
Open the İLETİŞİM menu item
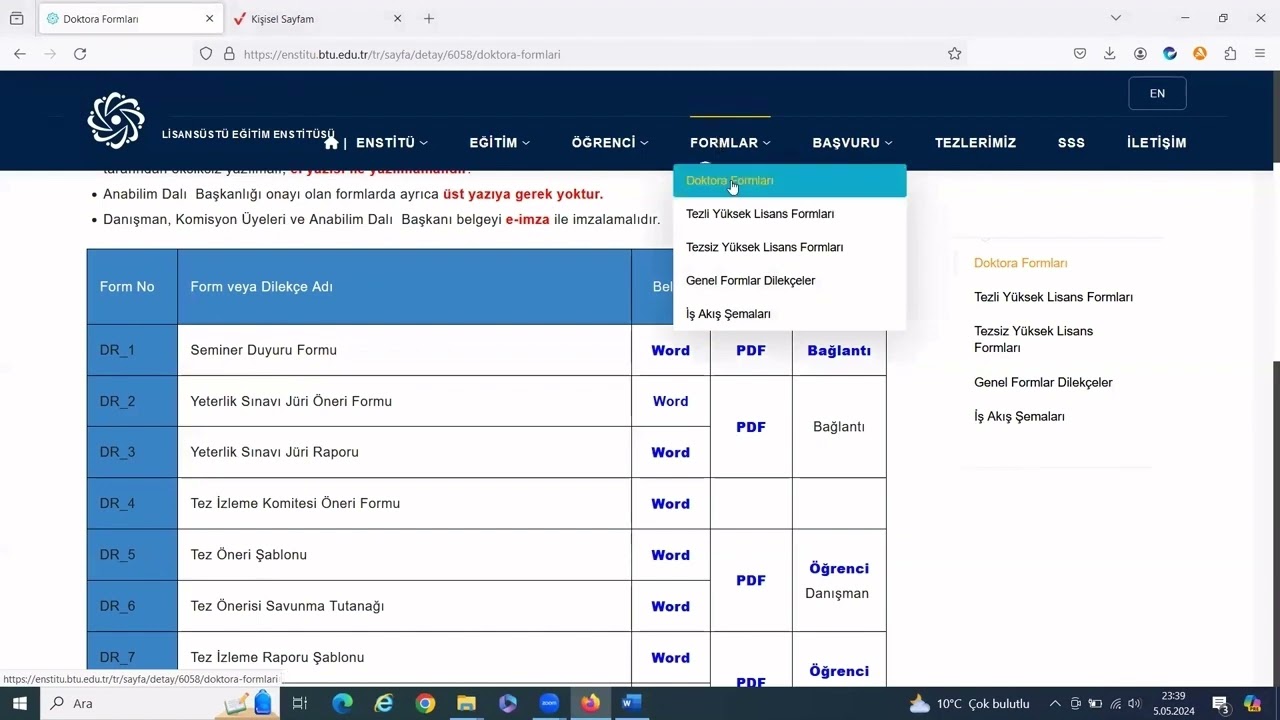point(1157,143)
